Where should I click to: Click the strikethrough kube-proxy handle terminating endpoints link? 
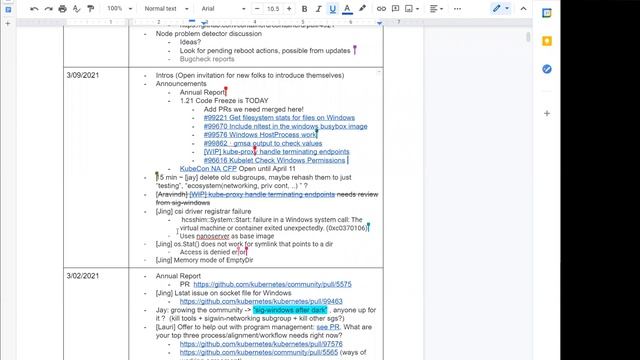(262, 194)
